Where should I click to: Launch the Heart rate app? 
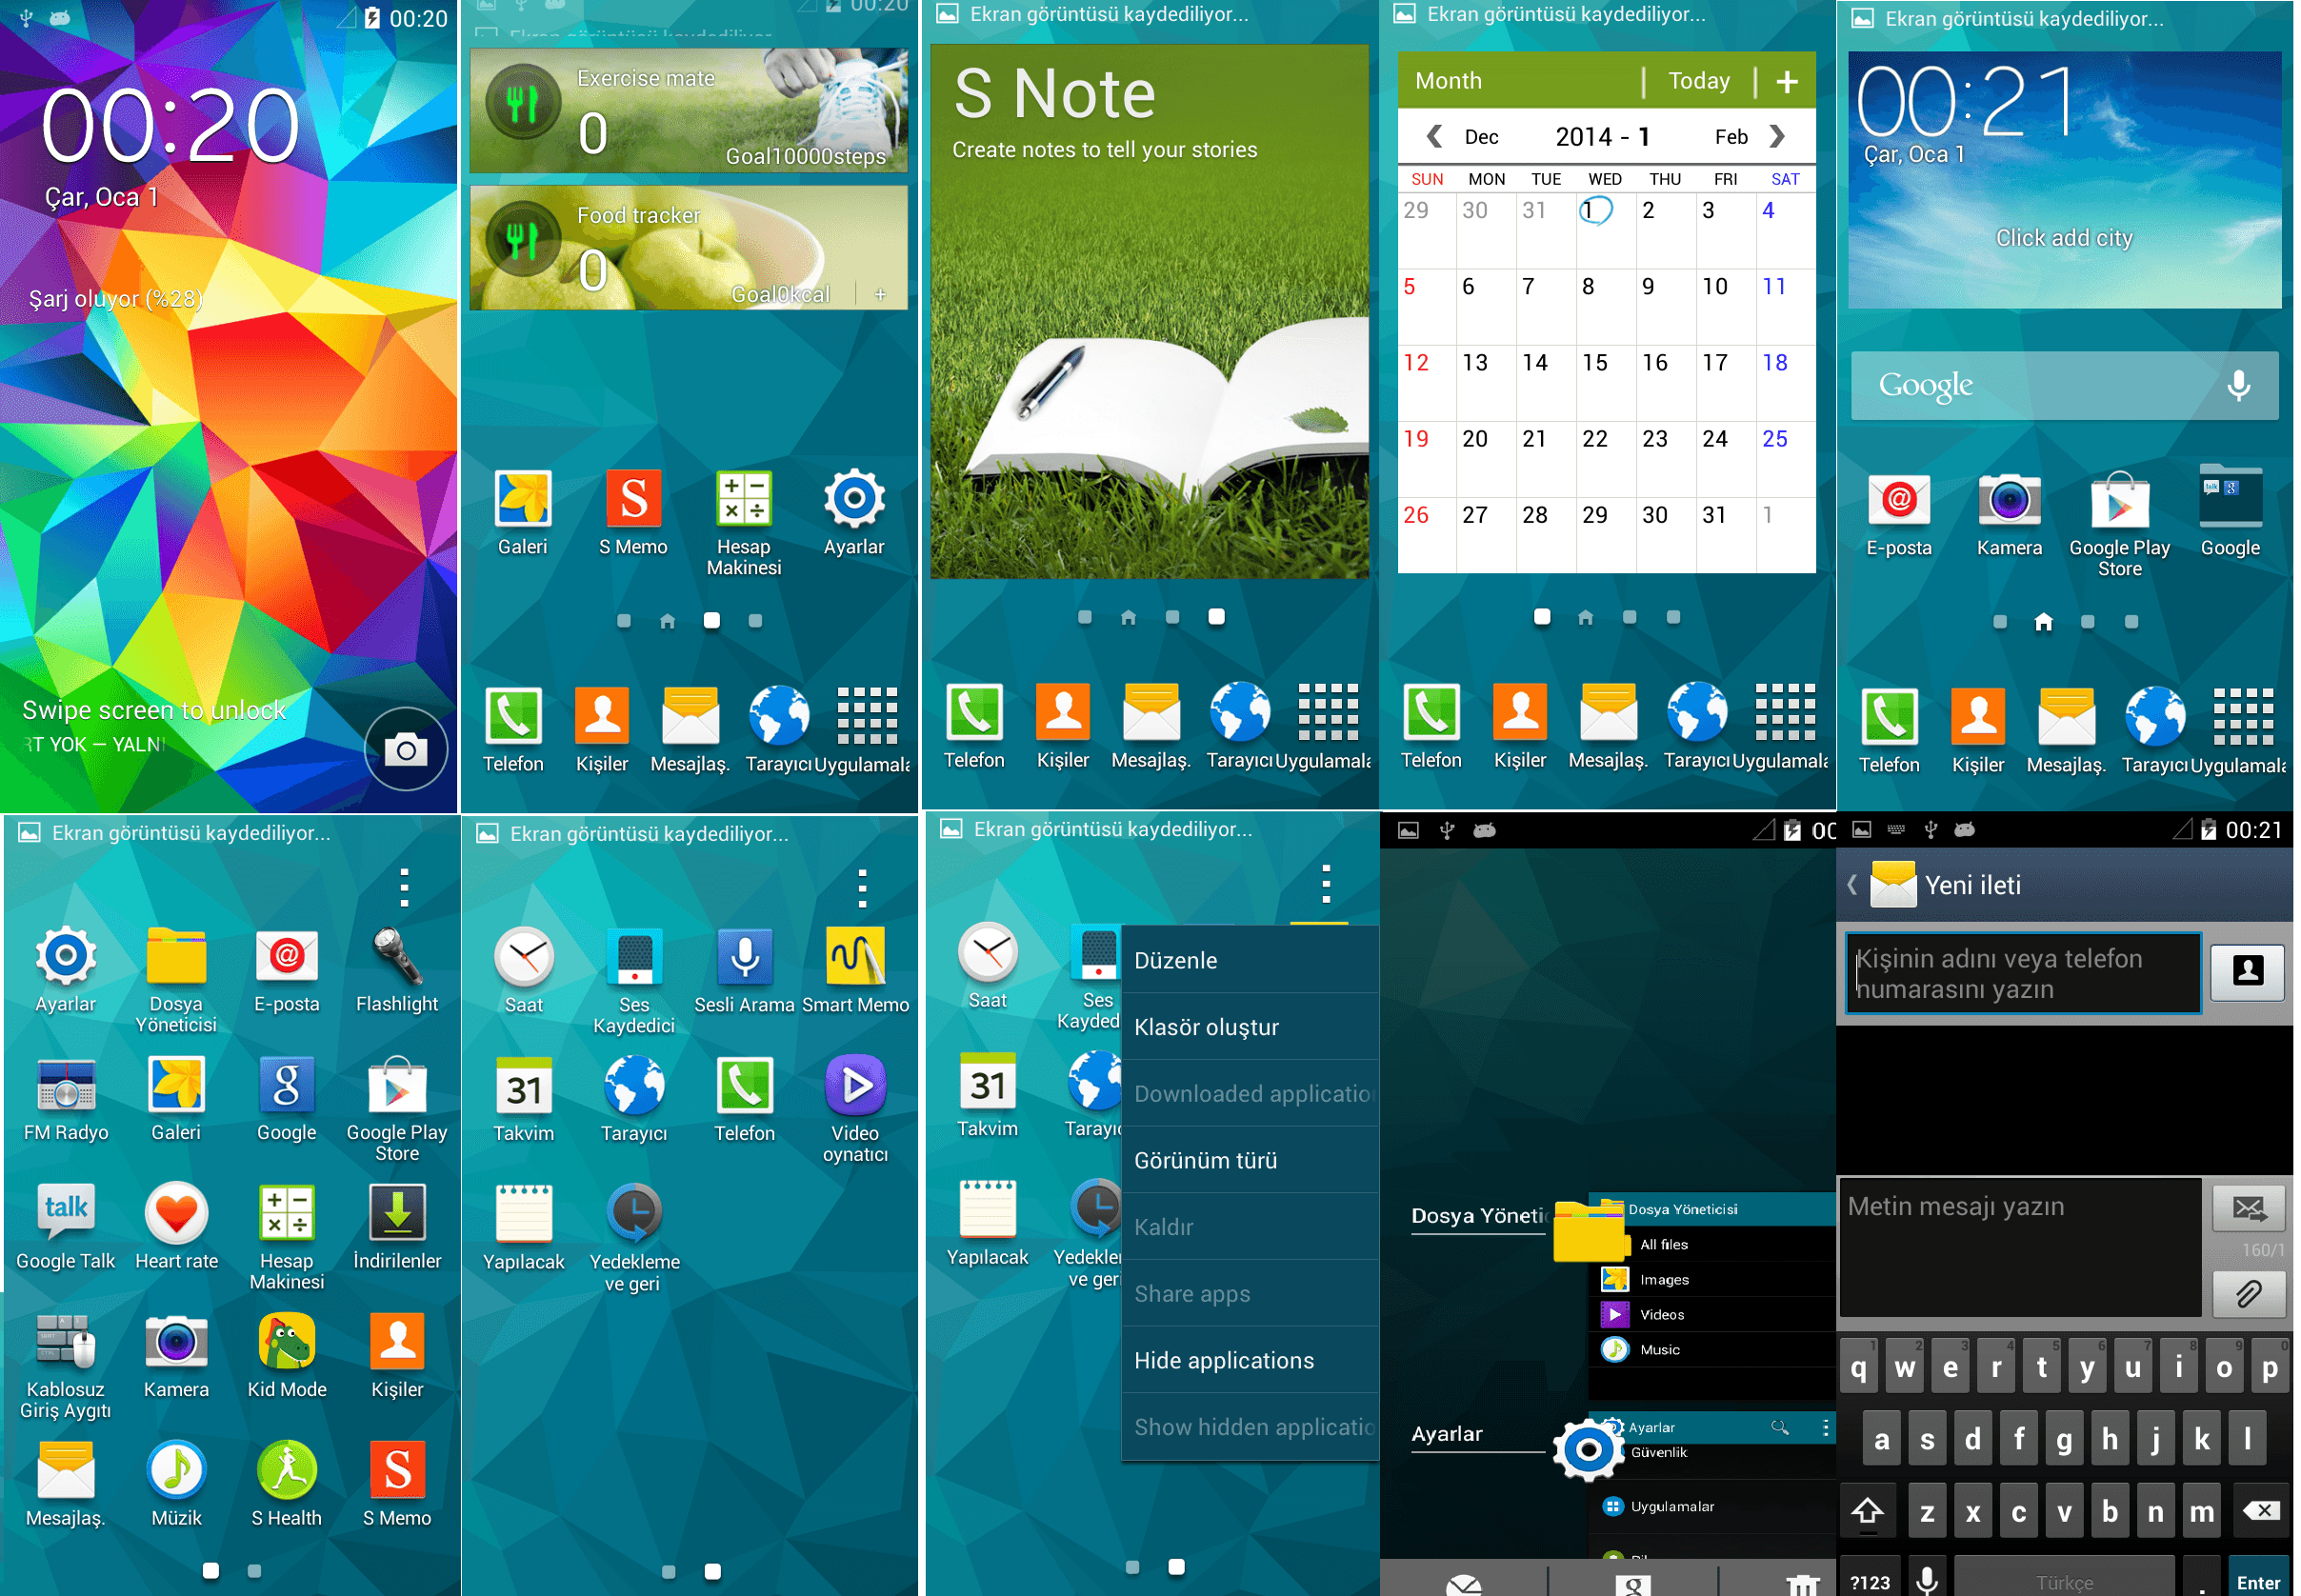(176, 1215)
